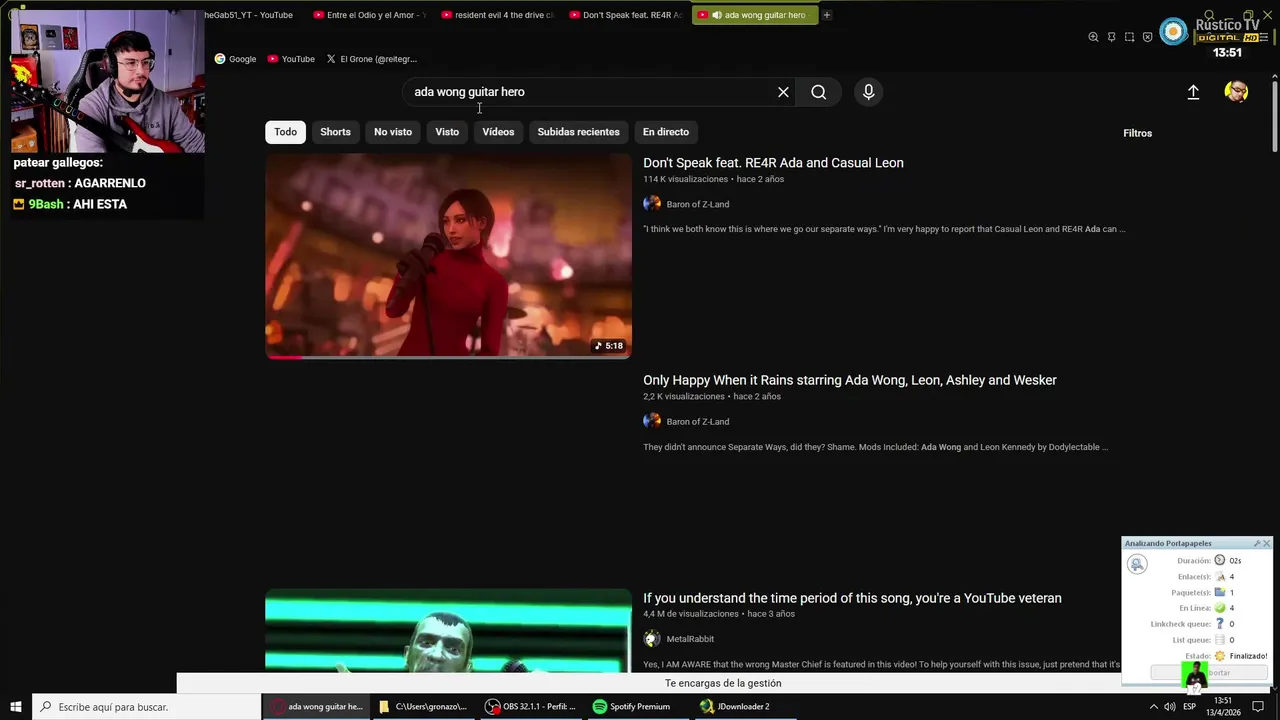Image resolution: width=1280 pixels, height=720 pixels.
Task: Open Baron of Z-Land channel name under Only Happy
Action: (x=698, y=422)
